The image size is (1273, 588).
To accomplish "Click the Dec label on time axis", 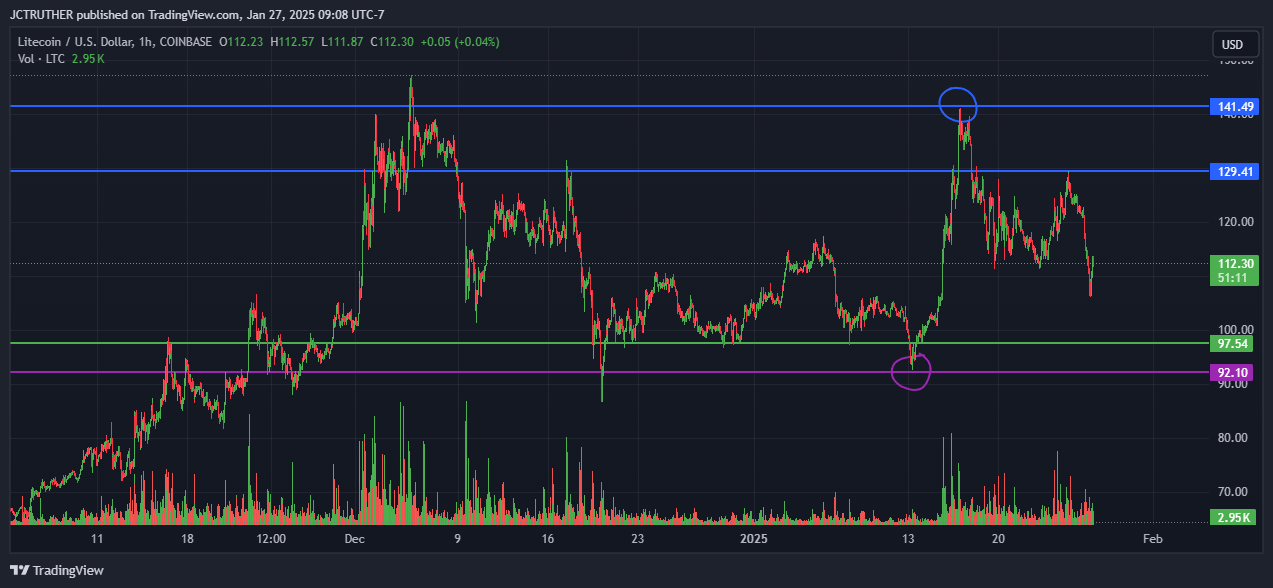I will pos(354,539).
